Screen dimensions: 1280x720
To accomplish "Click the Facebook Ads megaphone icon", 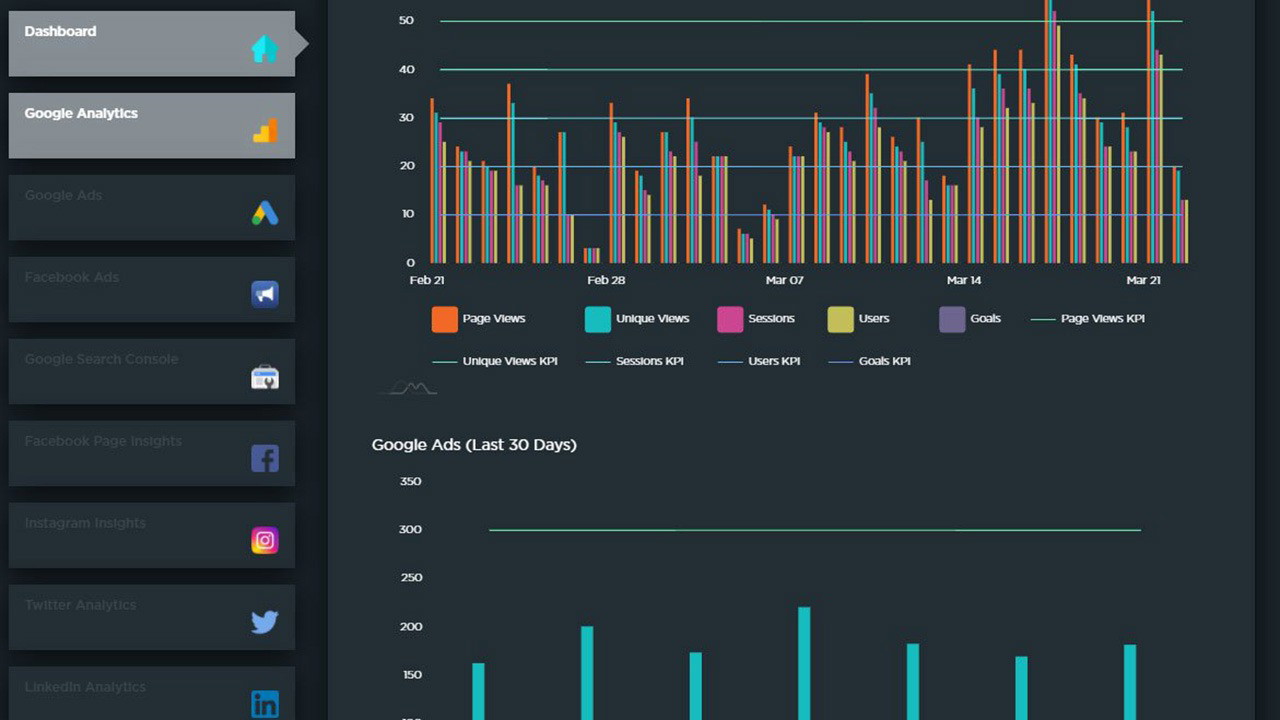I will coord(265,294).
